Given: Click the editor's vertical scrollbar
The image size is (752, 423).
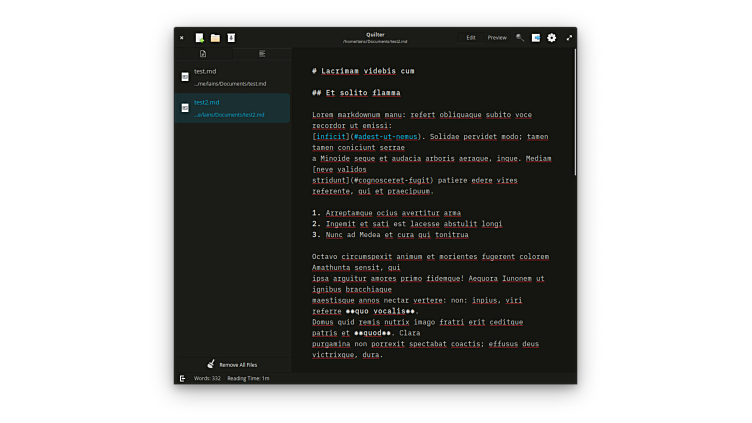Looking at the screenshot, I should 575,112.
